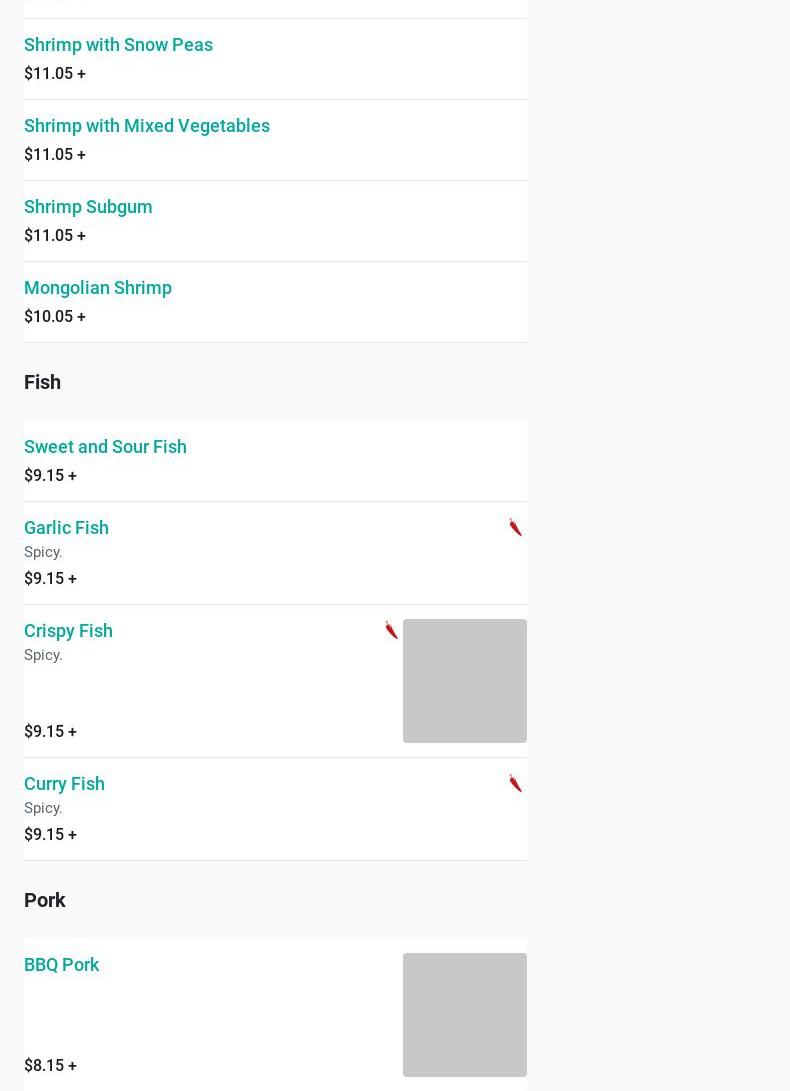Choose the Crispy Fish dish title
Image resolution: width=790 pixels, height=1091 pixels.
pyautogui.click(x=68, y=630)
